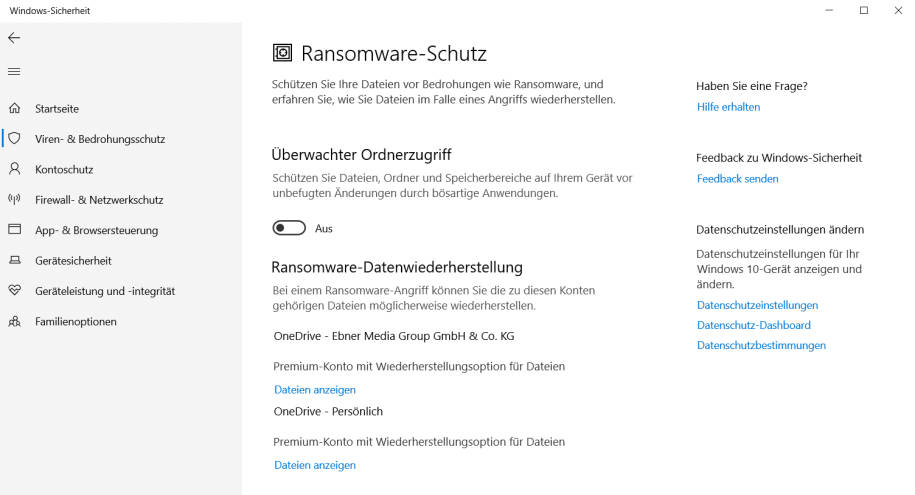The image size is (915, 495).
Task: Click the App- & Browsersteuerung window icon
Action: point(15,229)
